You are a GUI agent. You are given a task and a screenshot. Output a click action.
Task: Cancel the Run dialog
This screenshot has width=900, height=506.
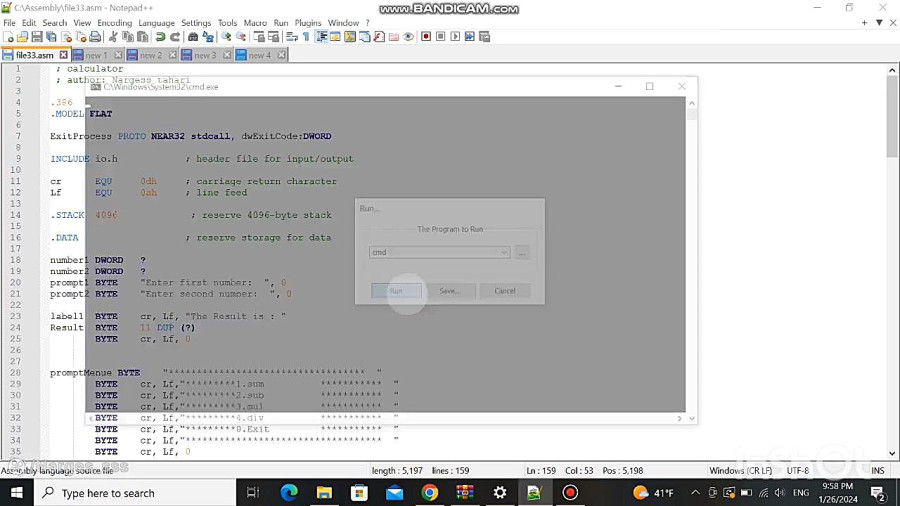(505, 291)
